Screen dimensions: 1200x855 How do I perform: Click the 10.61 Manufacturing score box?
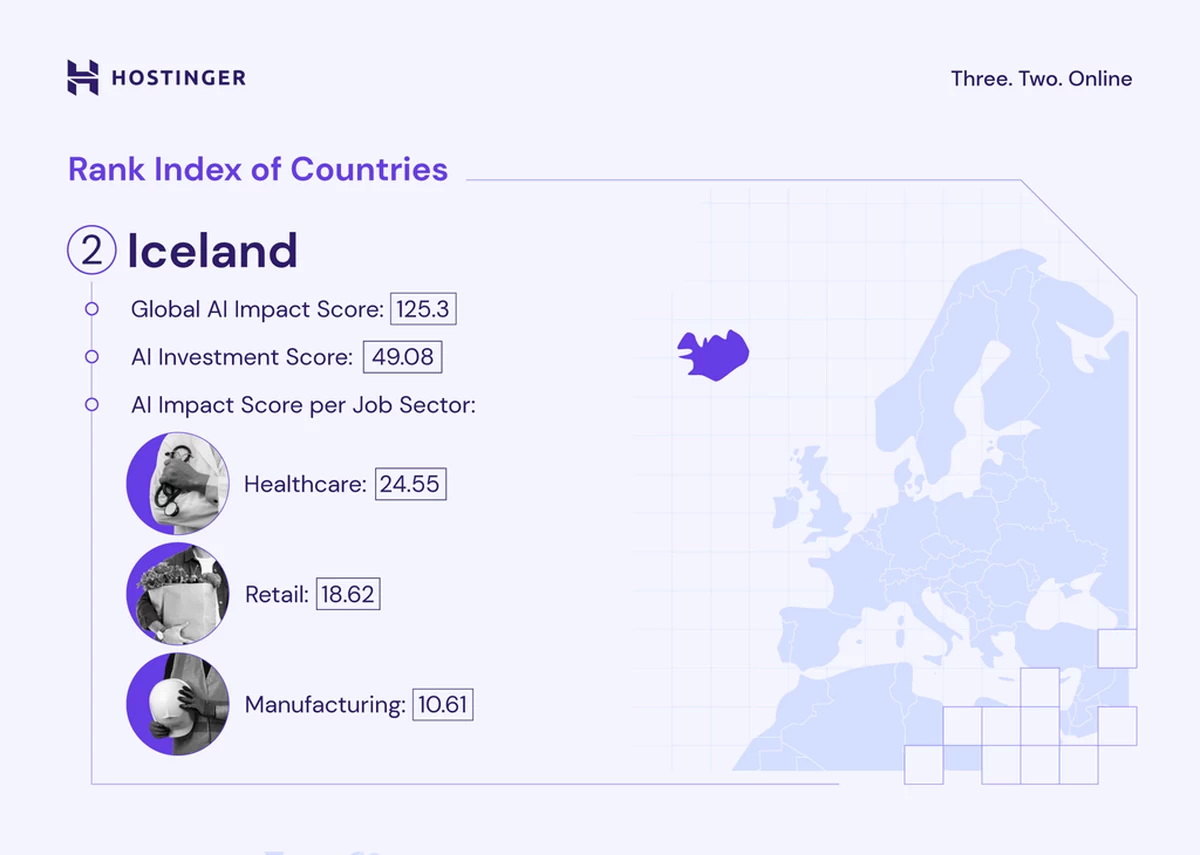point(442,704)
